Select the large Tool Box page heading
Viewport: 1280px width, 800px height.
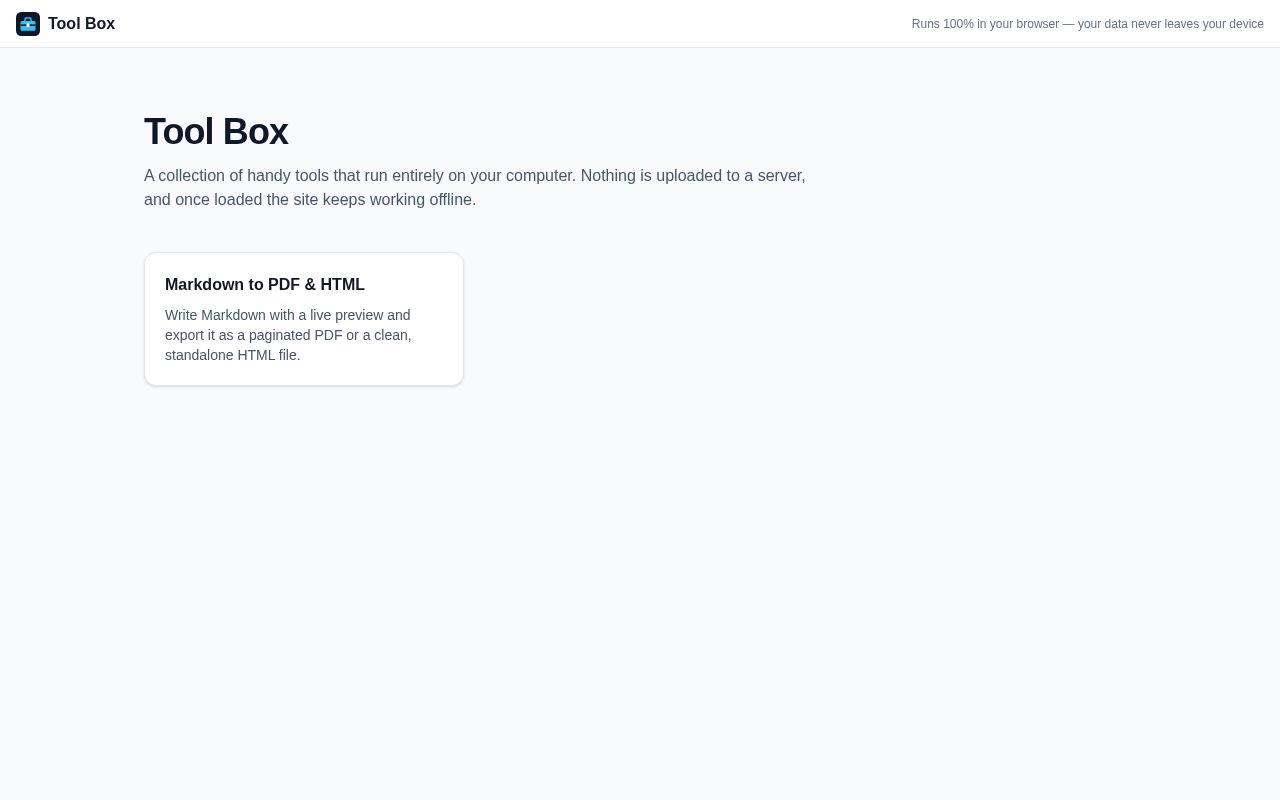pos(216,132)
